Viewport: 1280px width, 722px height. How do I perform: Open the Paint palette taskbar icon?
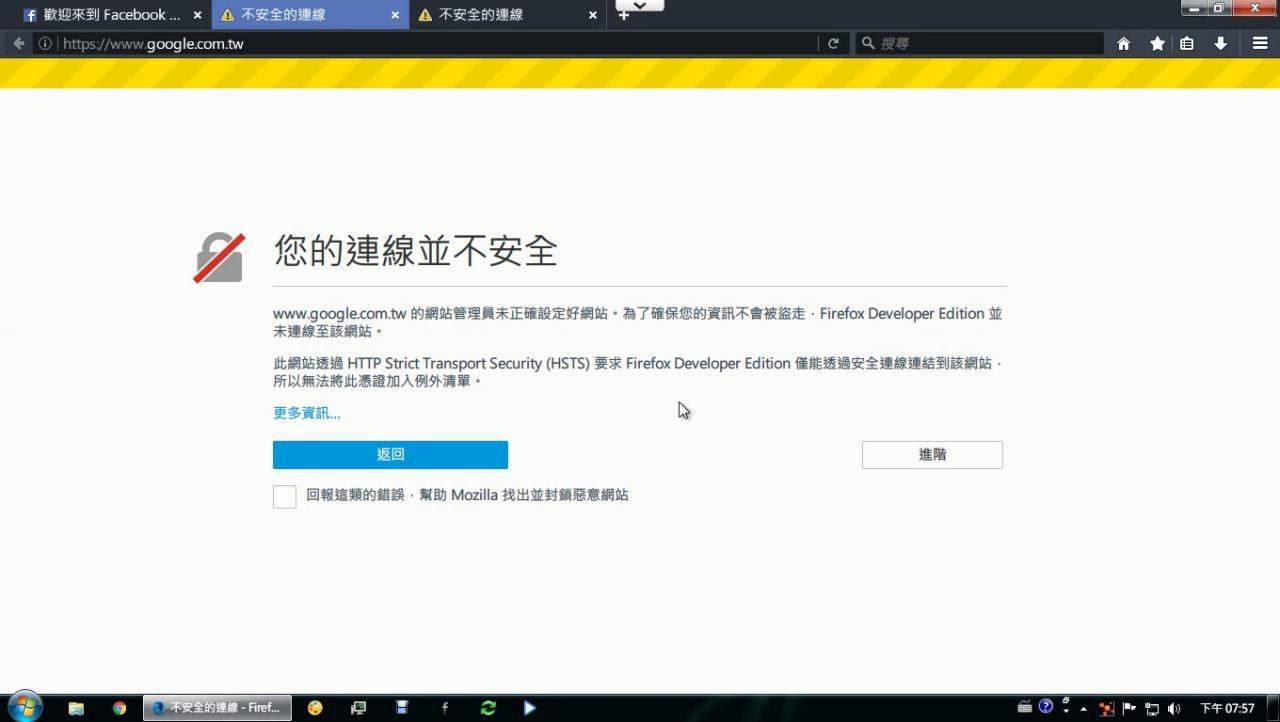[315, 708]
